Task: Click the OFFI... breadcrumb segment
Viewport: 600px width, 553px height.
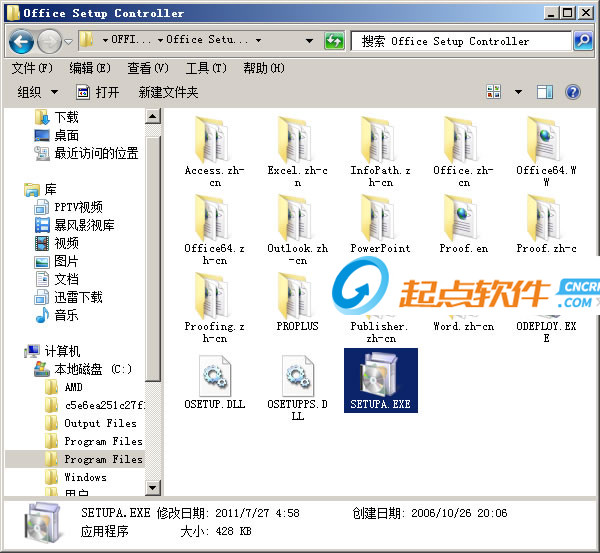Action: [131, 39]
